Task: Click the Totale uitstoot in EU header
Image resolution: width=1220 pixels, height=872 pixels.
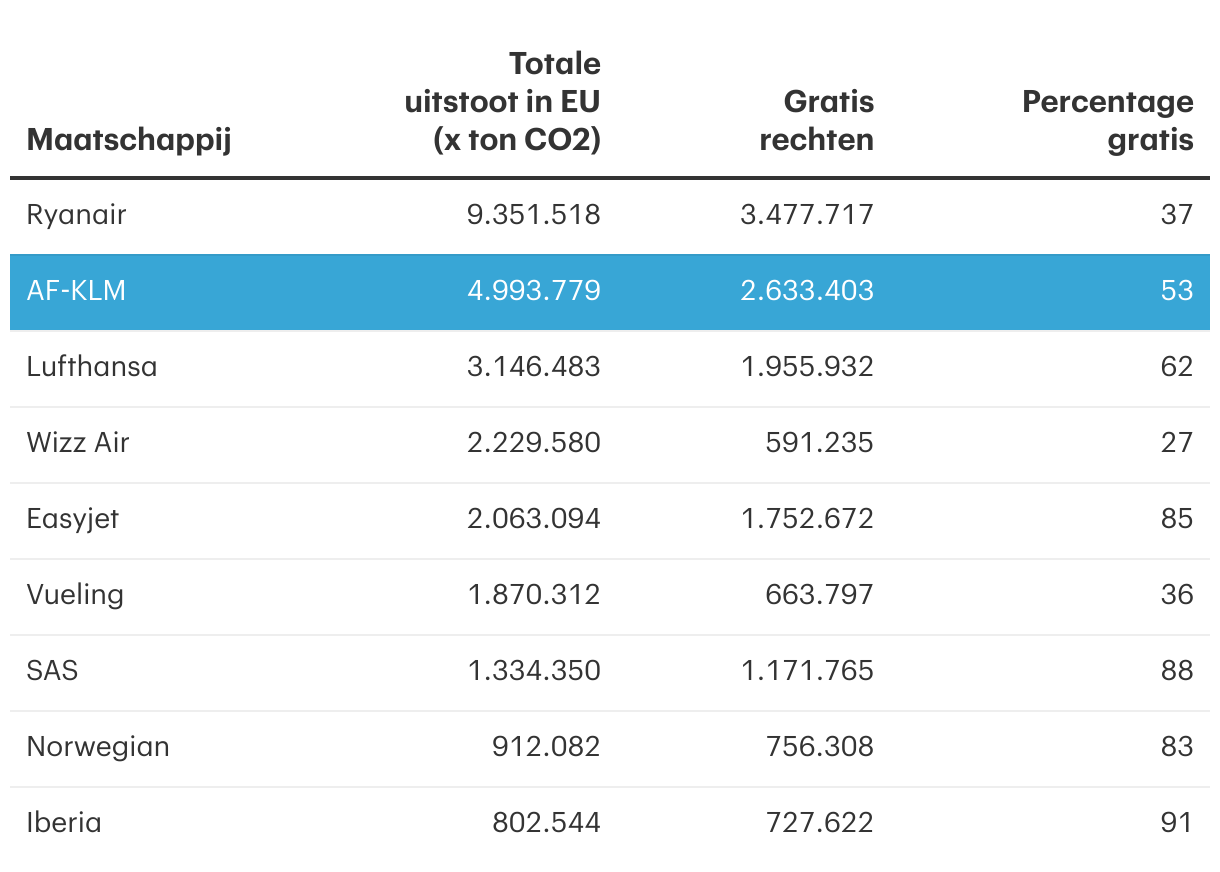Action: pos(516,102)
